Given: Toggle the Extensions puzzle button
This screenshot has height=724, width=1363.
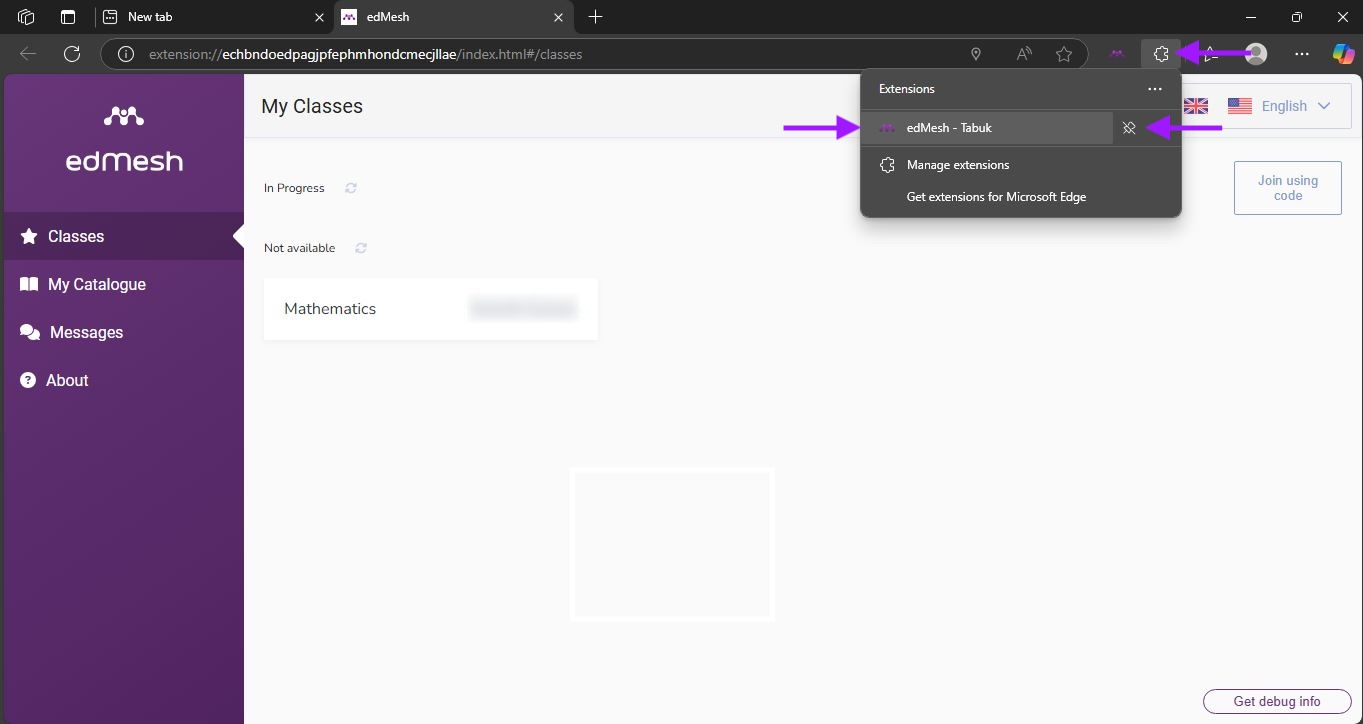Looking at the screenshot, I should click(x=1161, y=54).
